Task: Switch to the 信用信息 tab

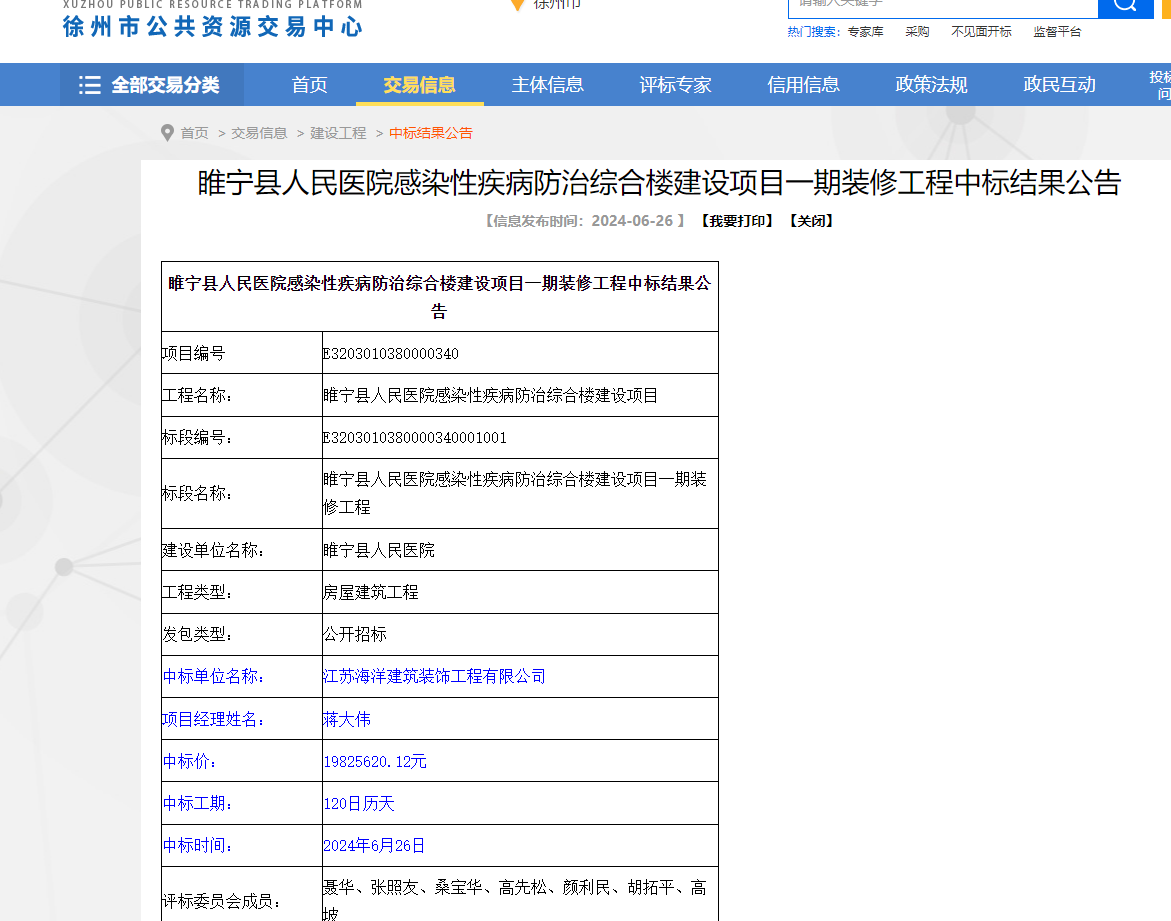Action: (x=803, y=85)
